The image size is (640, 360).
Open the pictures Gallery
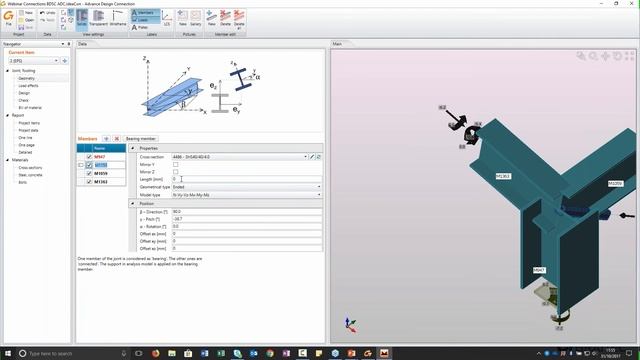point(196,18)
